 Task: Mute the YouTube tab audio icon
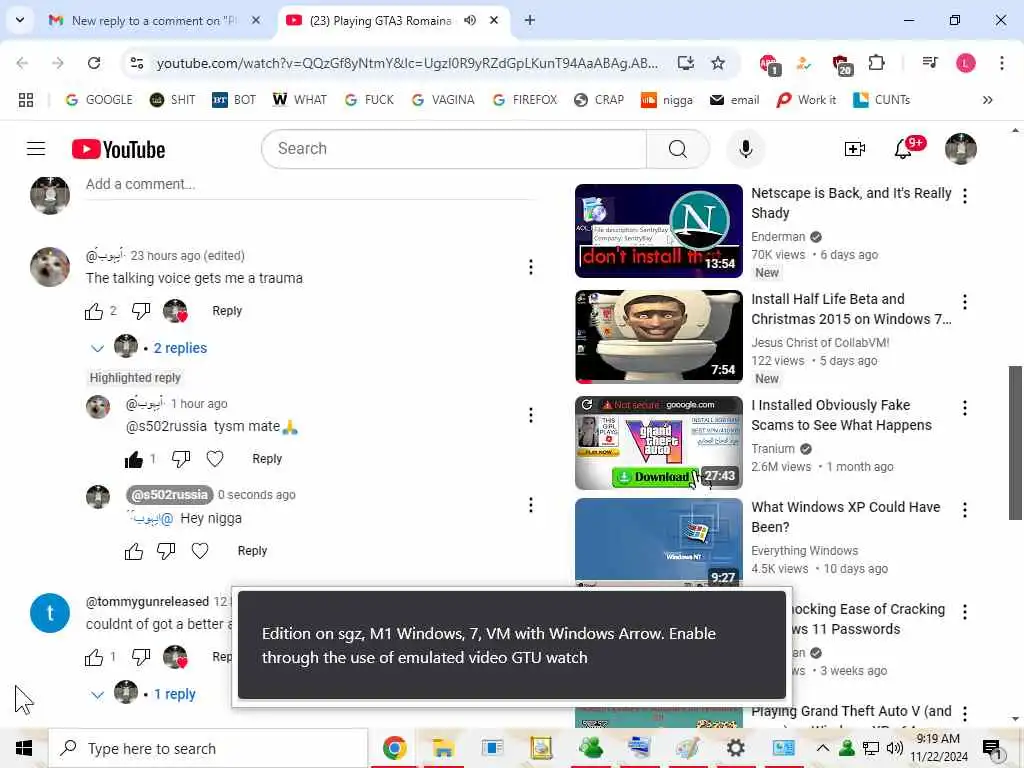[x=470, y=20]
